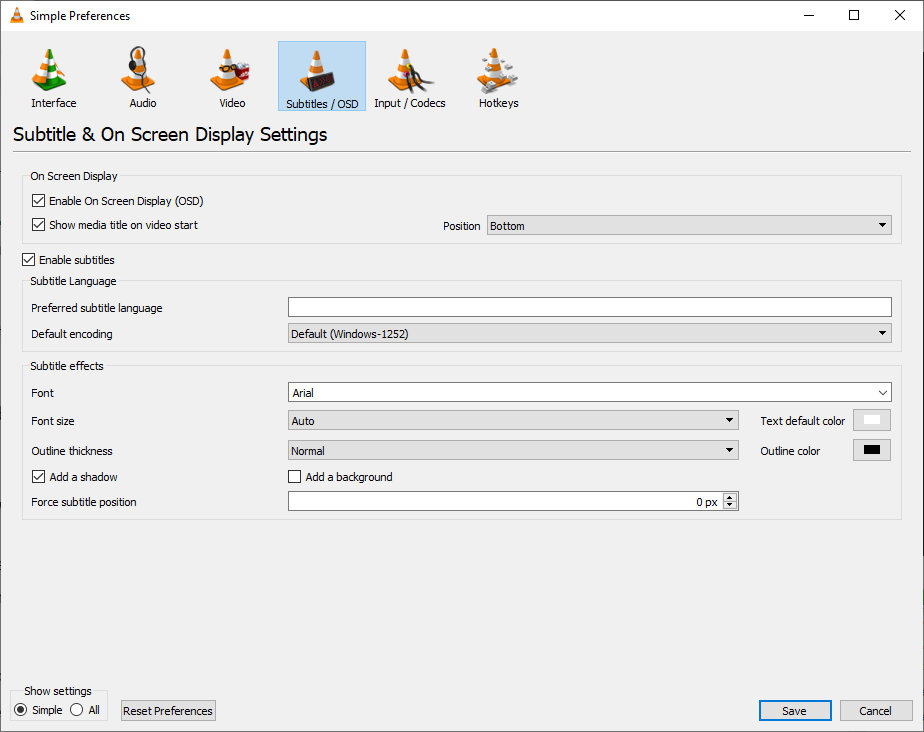
Task: Check the Add a background checkbox
Action: click(295, 476)
